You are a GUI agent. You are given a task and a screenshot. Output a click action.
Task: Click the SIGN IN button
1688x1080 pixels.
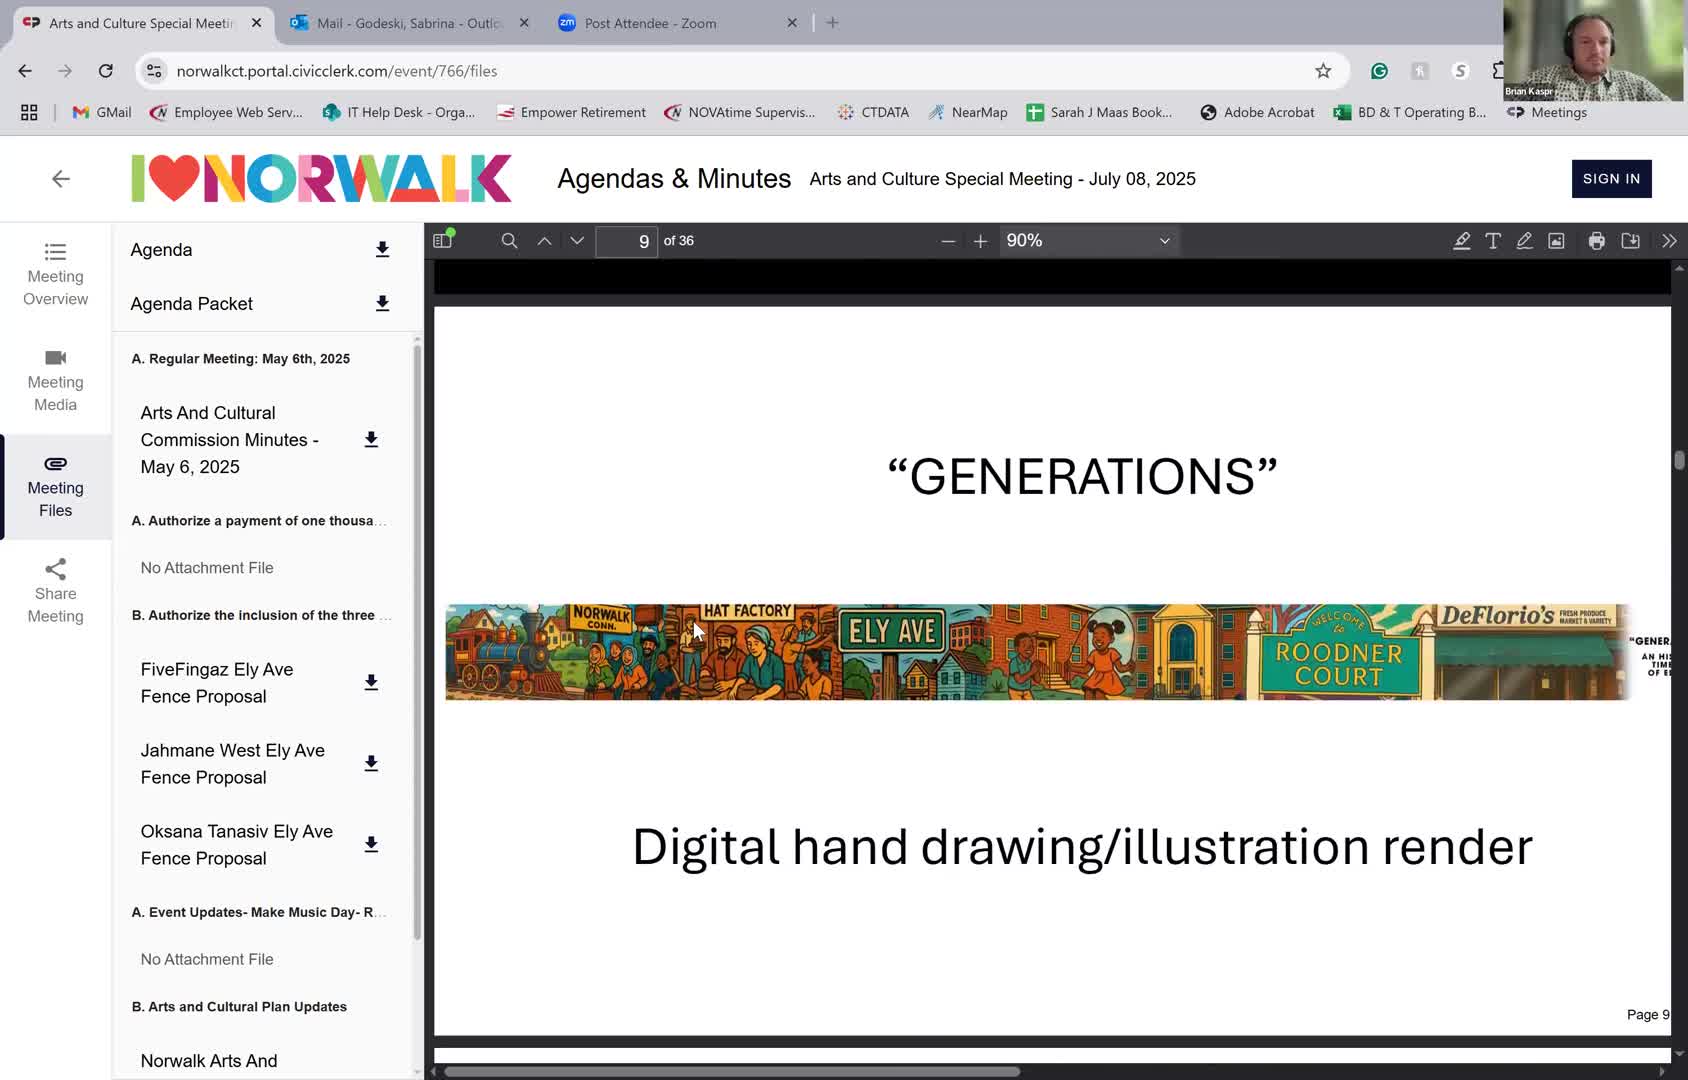coord(1611,179)
